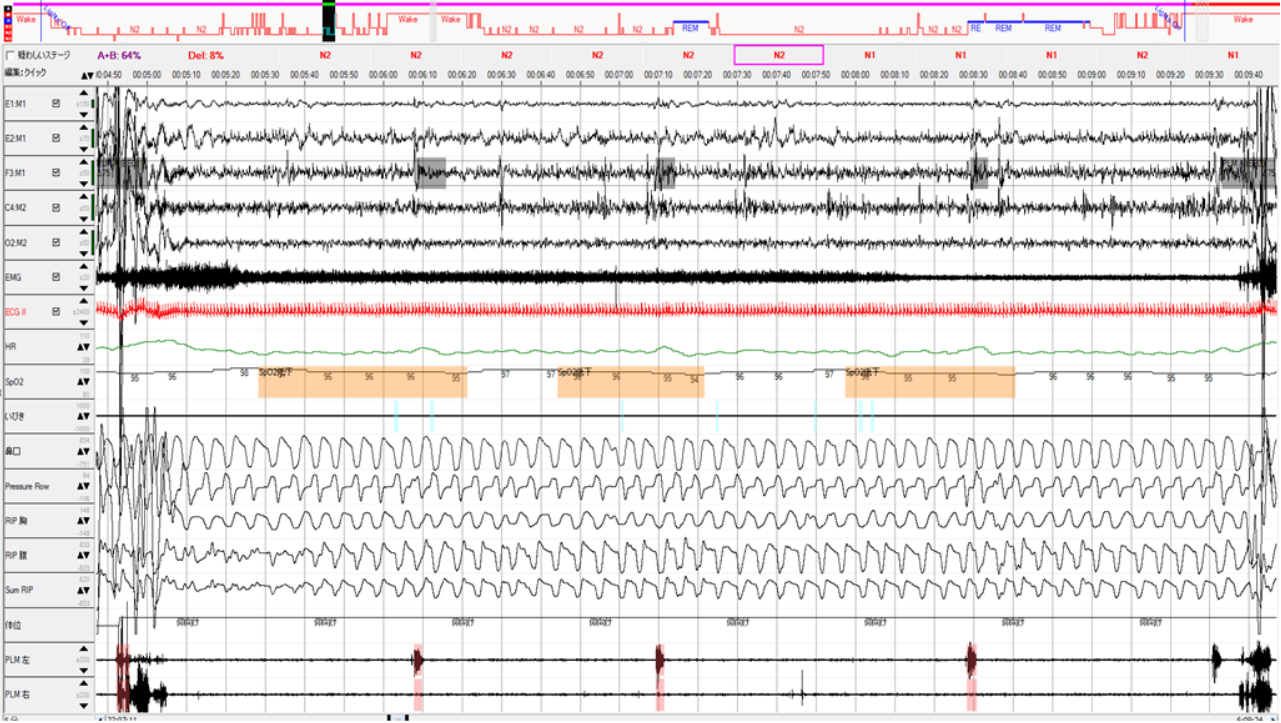The height and width of the screenshot is (723, 1281).
Task: Toggle the O2:M2 channel checkbox
Action: click(56, 242)
